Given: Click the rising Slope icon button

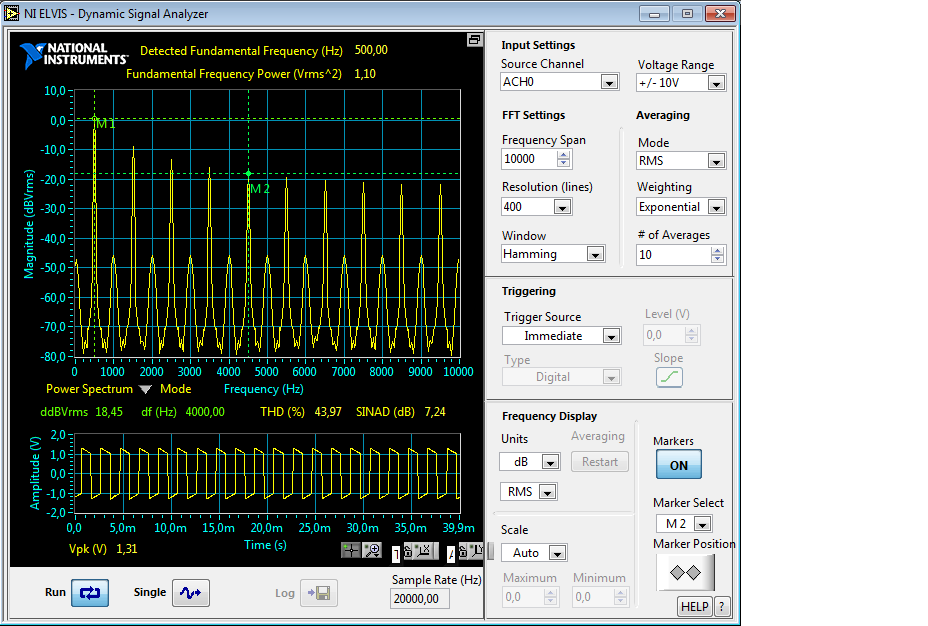Looking at the screenshot, I should tap(669, 377).
